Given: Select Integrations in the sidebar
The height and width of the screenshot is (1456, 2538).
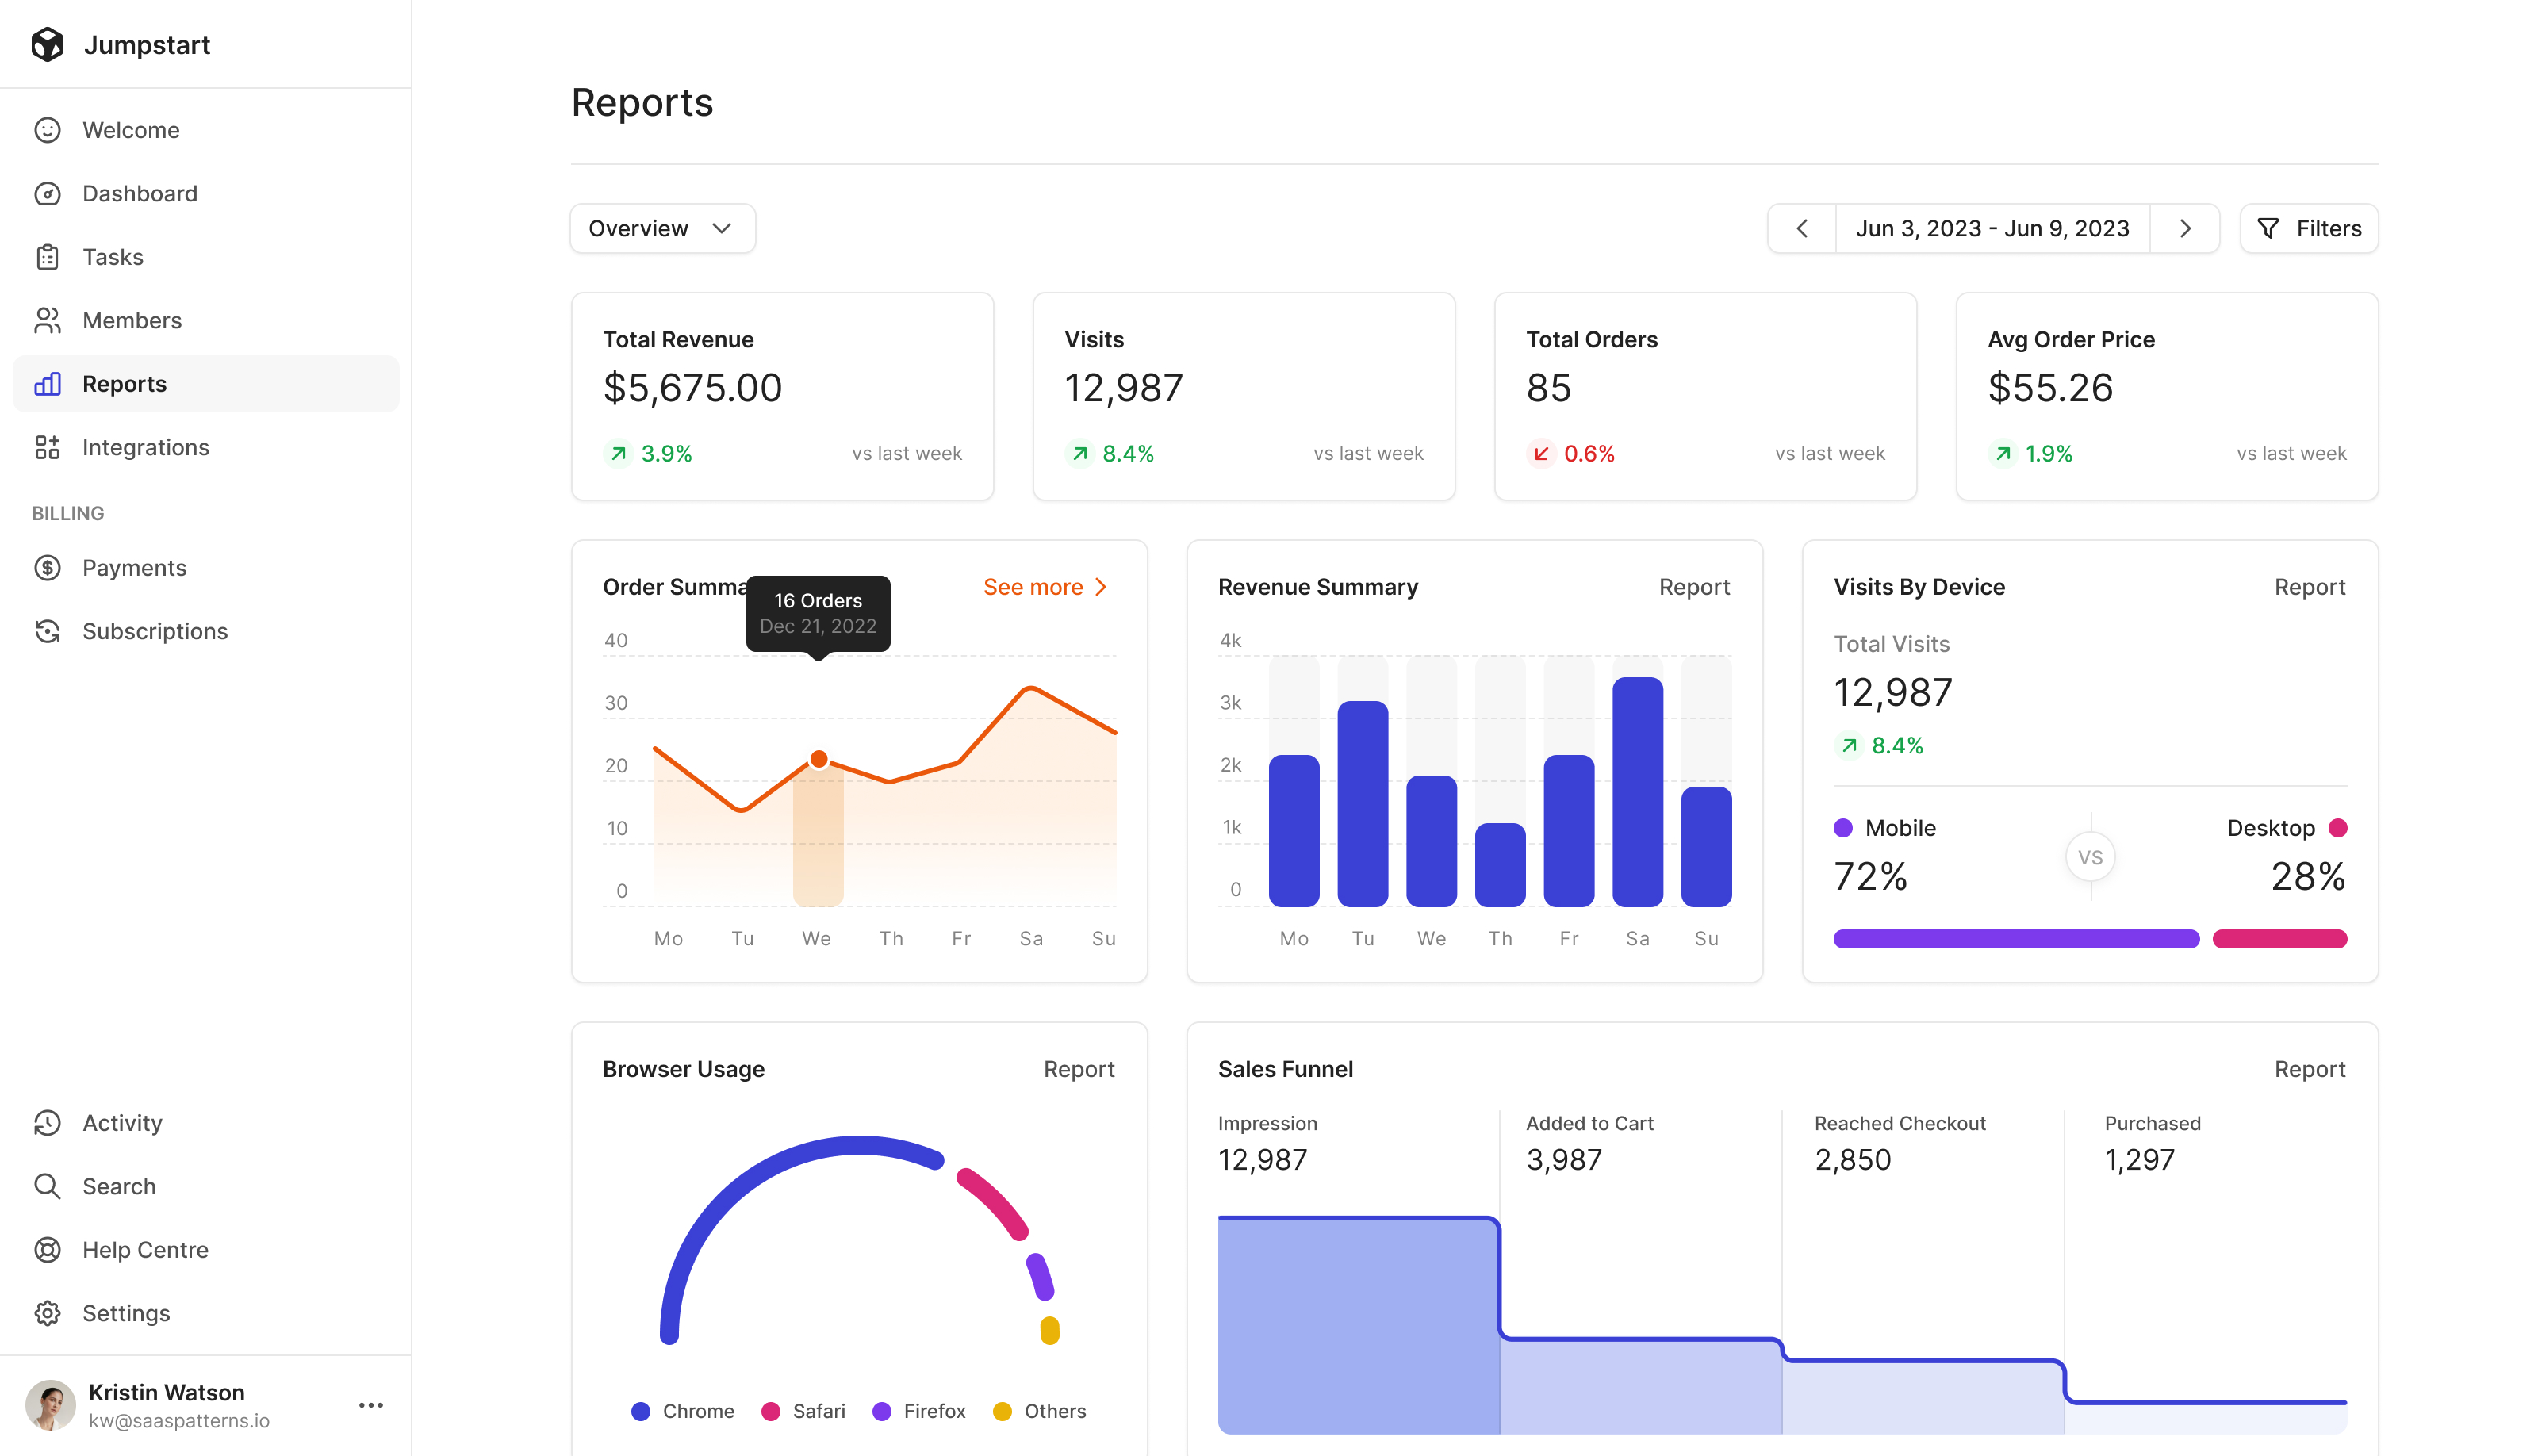Looking at the screenshot, I should coord(206,447).
